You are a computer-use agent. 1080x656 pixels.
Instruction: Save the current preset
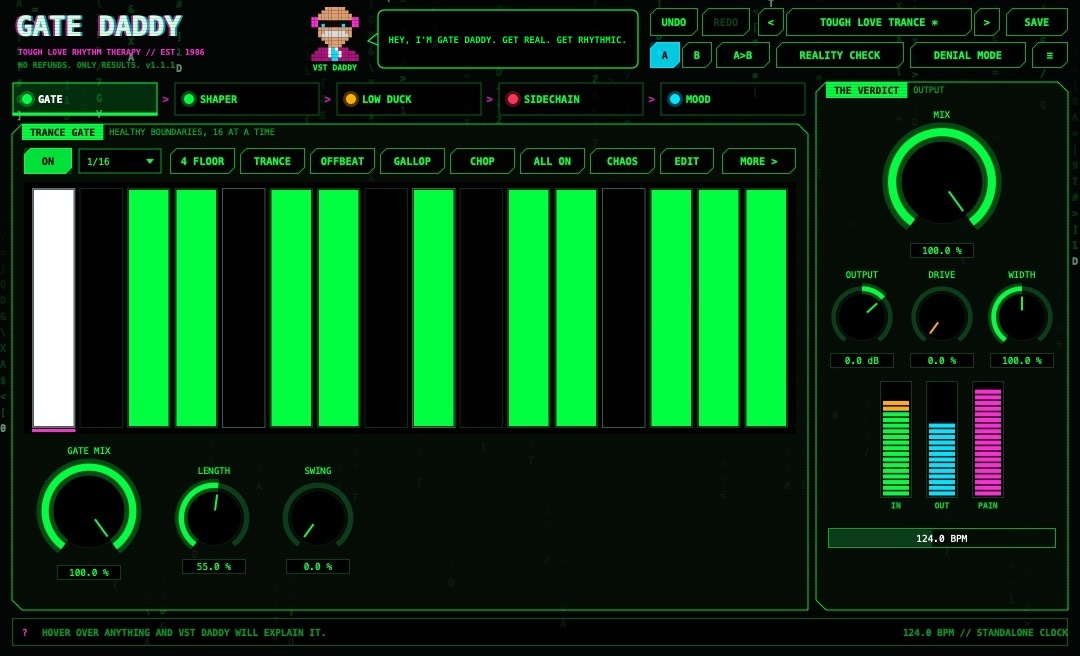pyautogui.click(x=1037, y=22)
